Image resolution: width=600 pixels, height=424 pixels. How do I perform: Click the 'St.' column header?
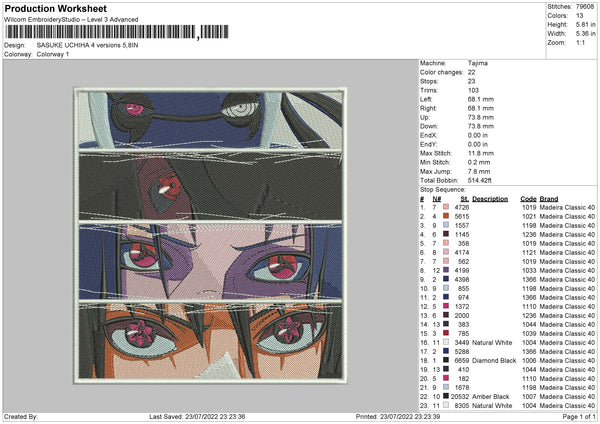(465, 199)
